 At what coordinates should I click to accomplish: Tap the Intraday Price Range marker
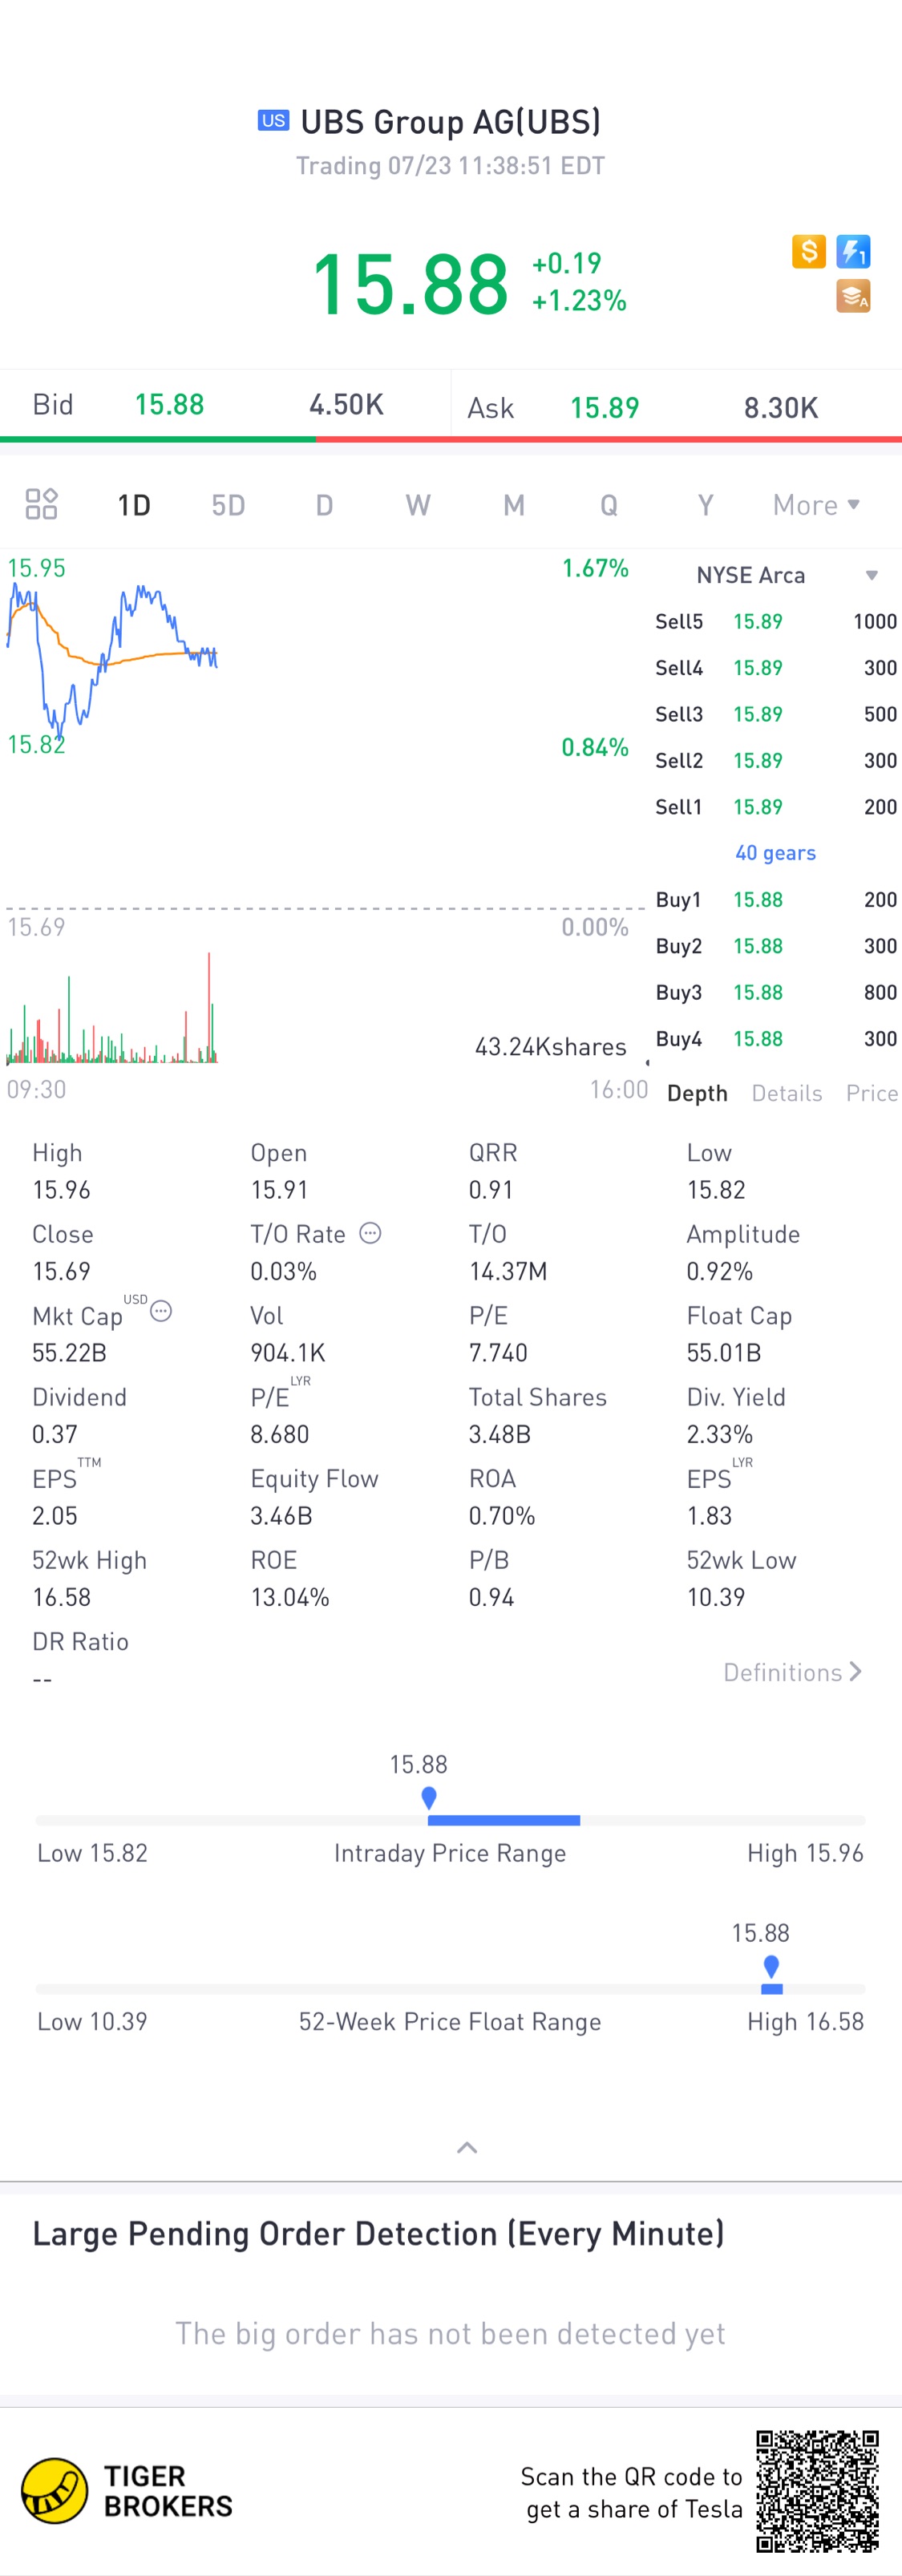click(x=429, y=1798)
